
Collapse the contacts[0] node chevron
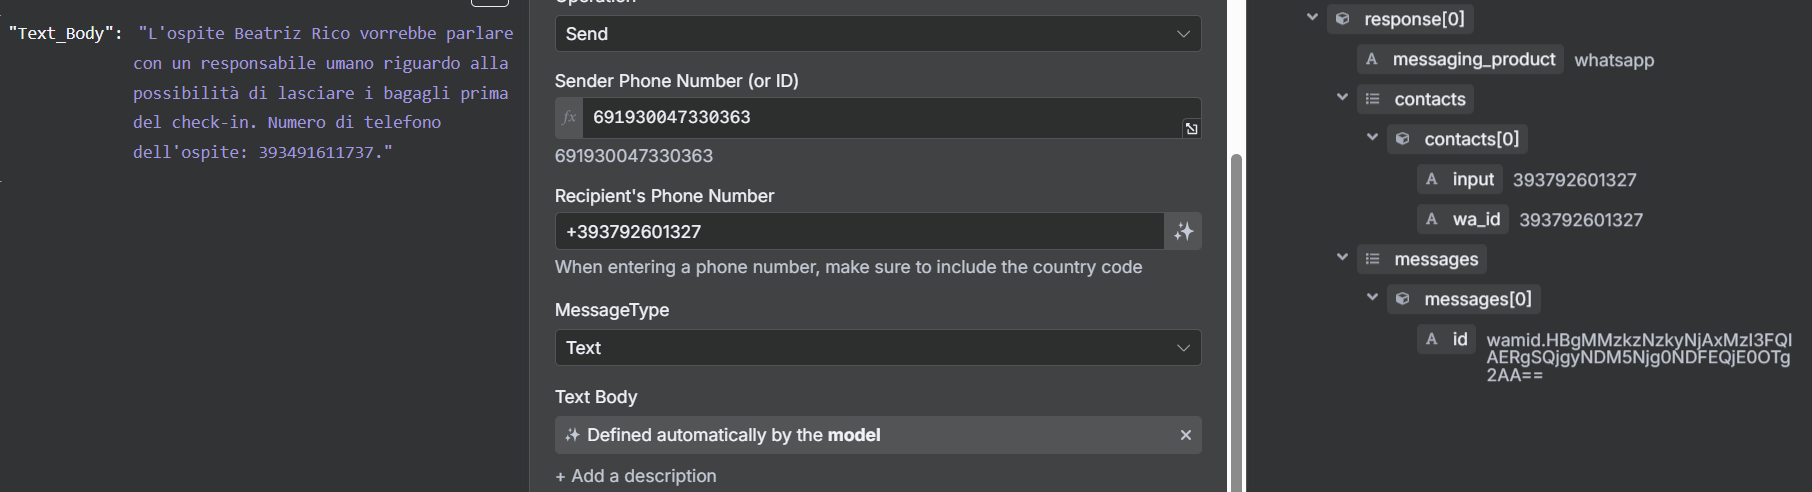click(x=1372, y=137)
